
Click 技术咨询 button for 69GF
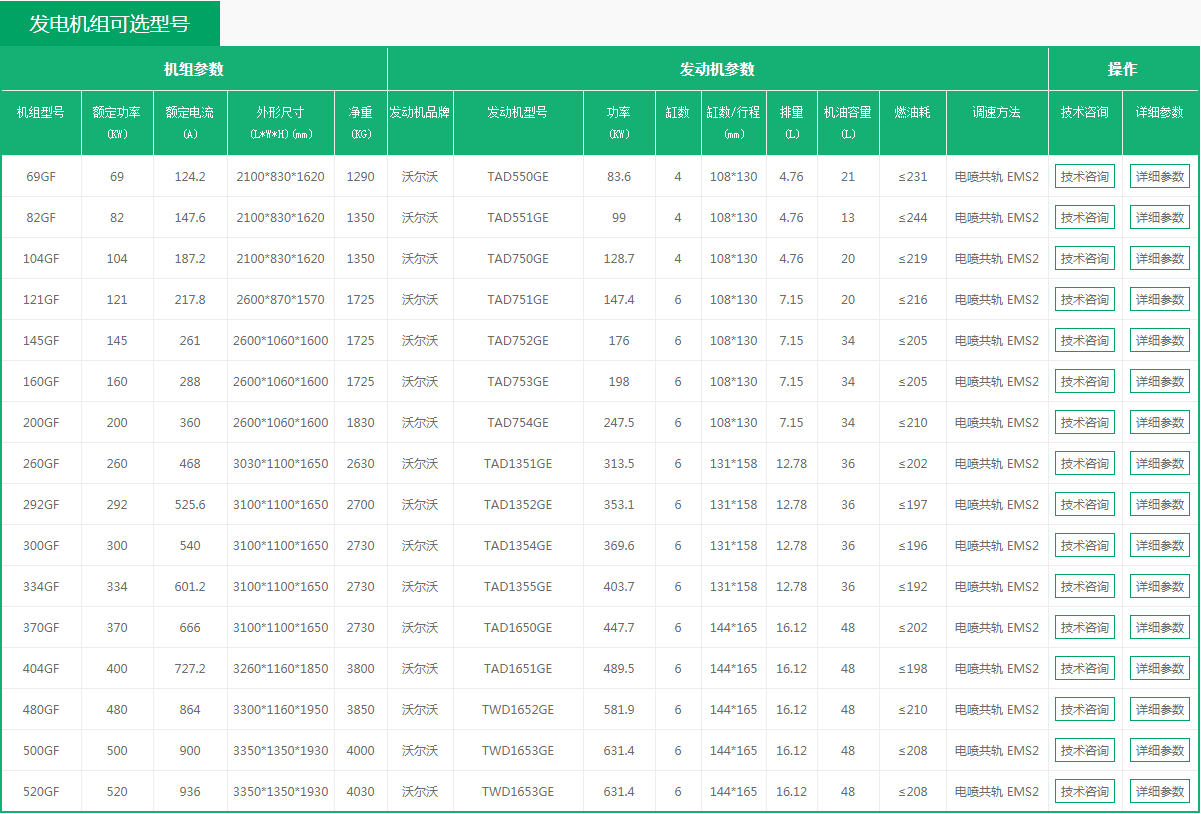tap(1085, 177)
